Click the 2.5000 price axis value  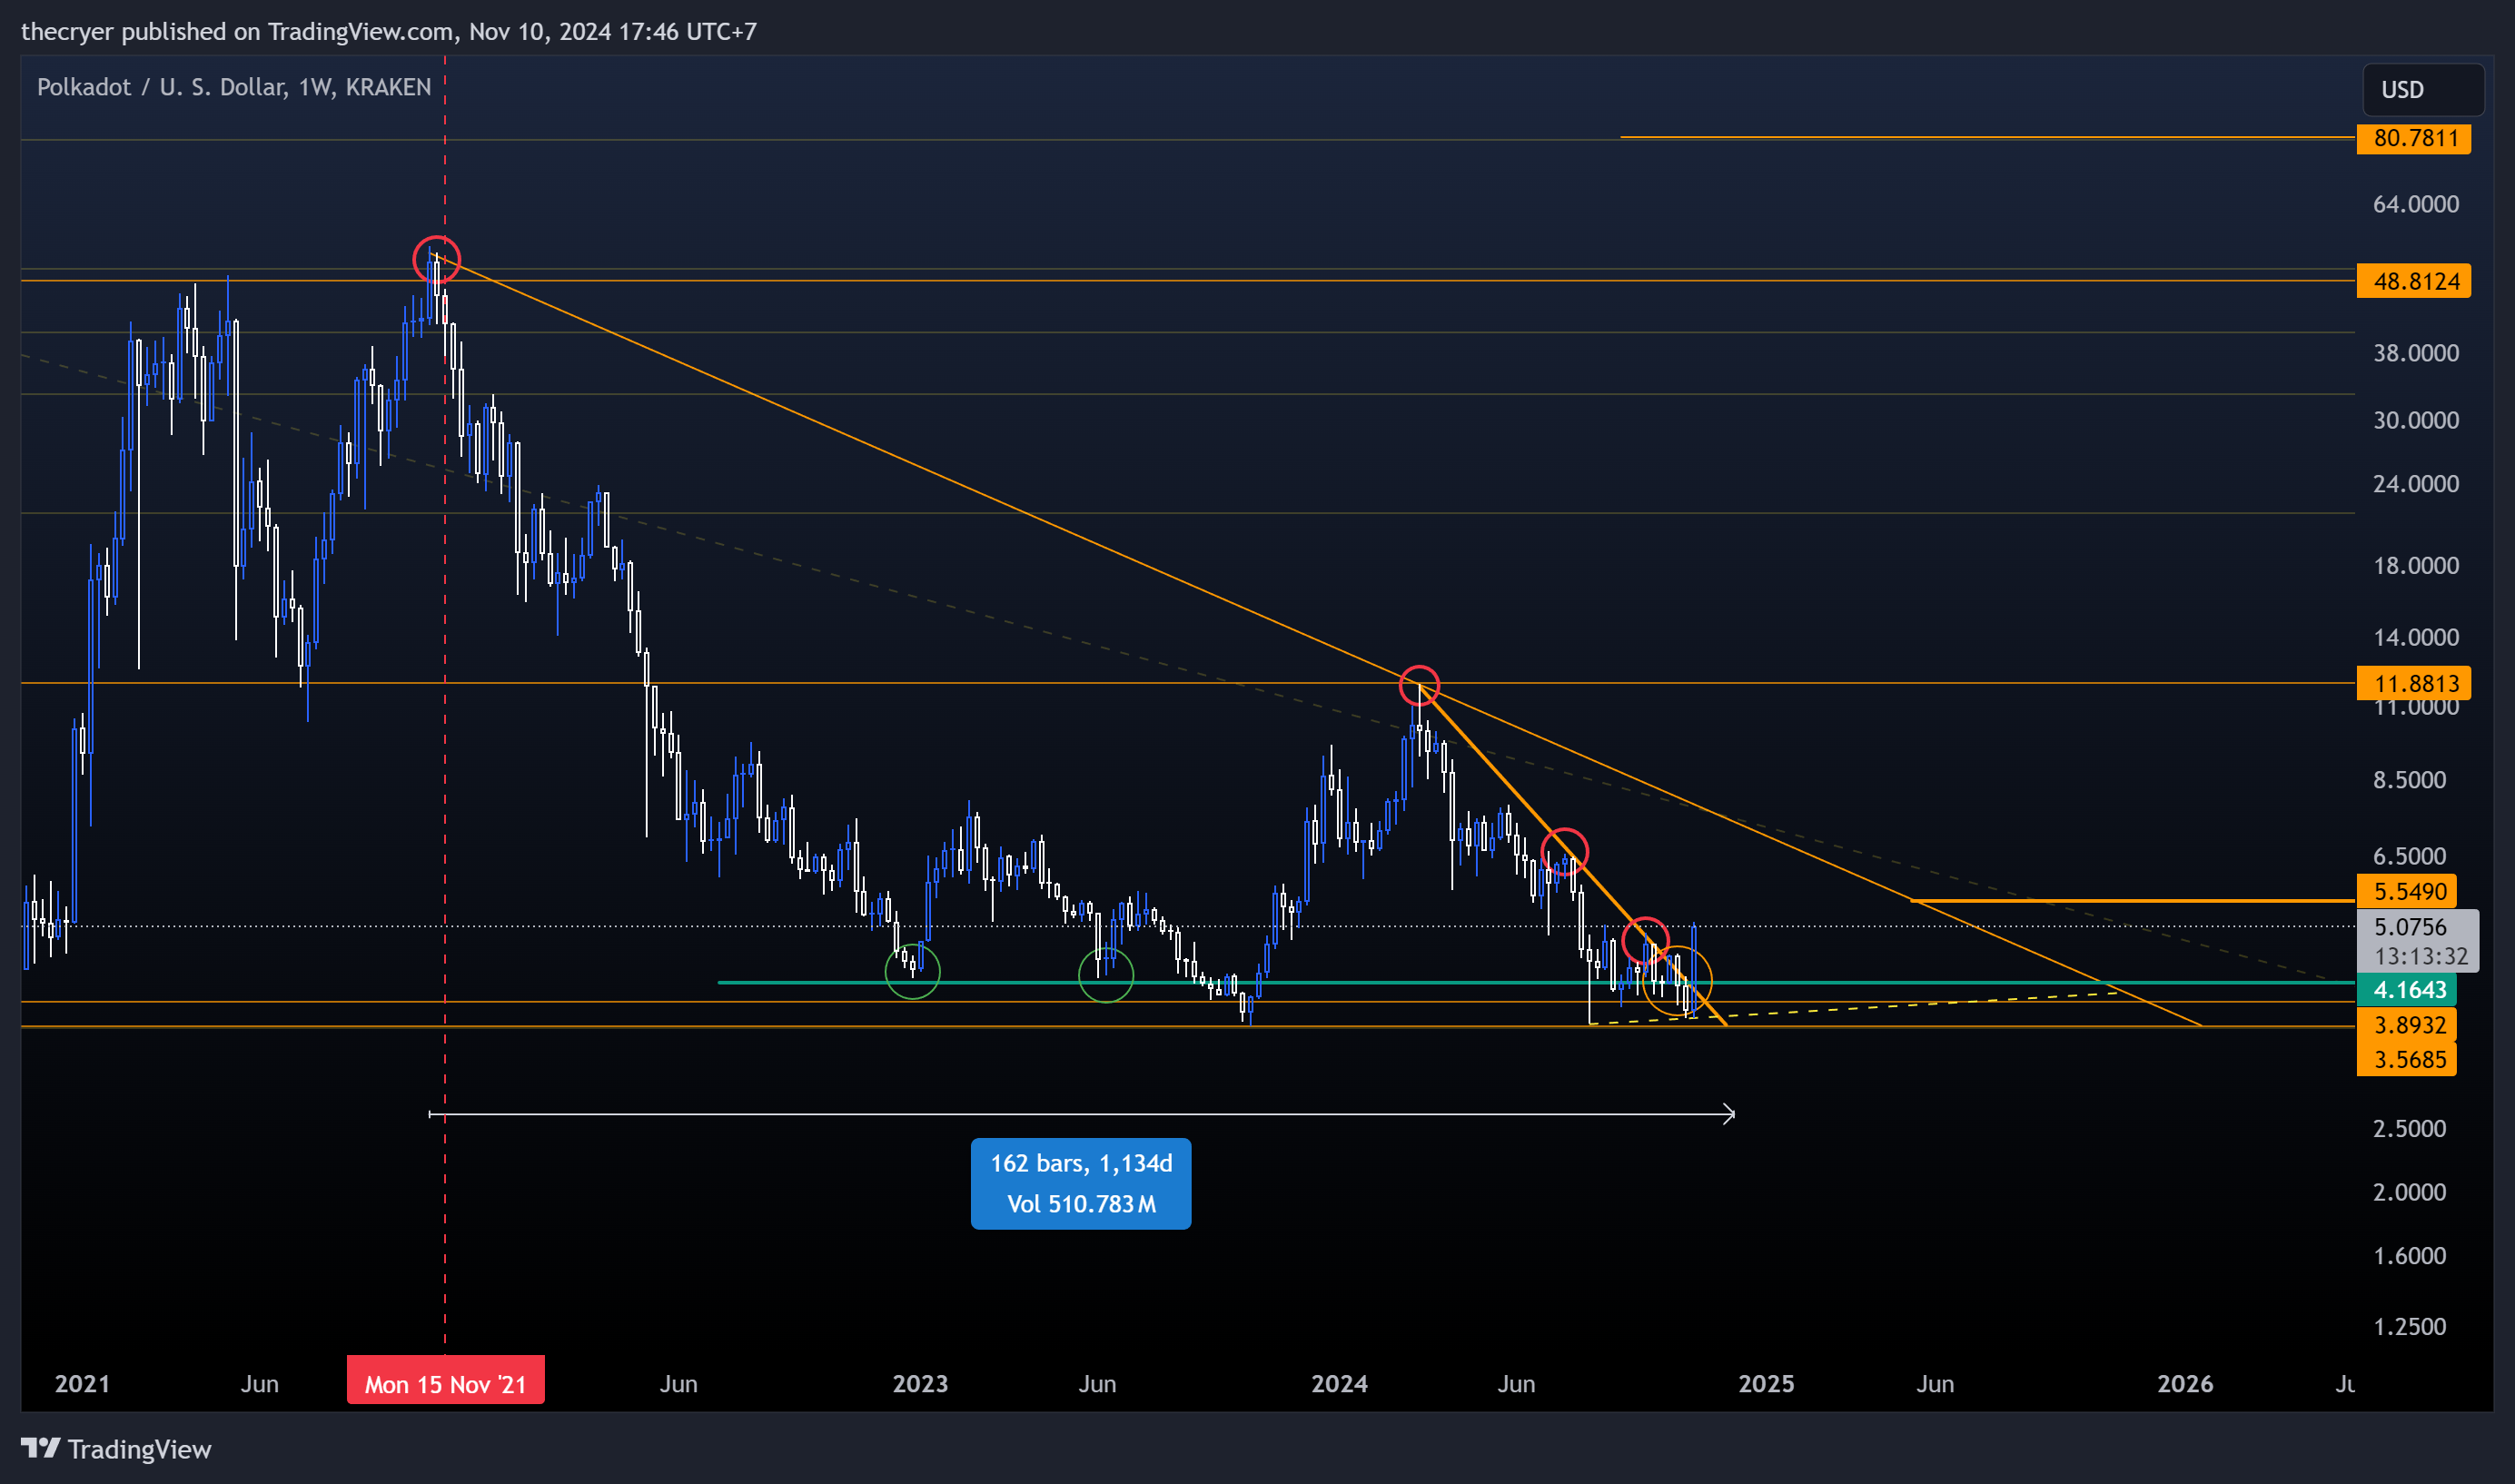coord(2410,1129)
